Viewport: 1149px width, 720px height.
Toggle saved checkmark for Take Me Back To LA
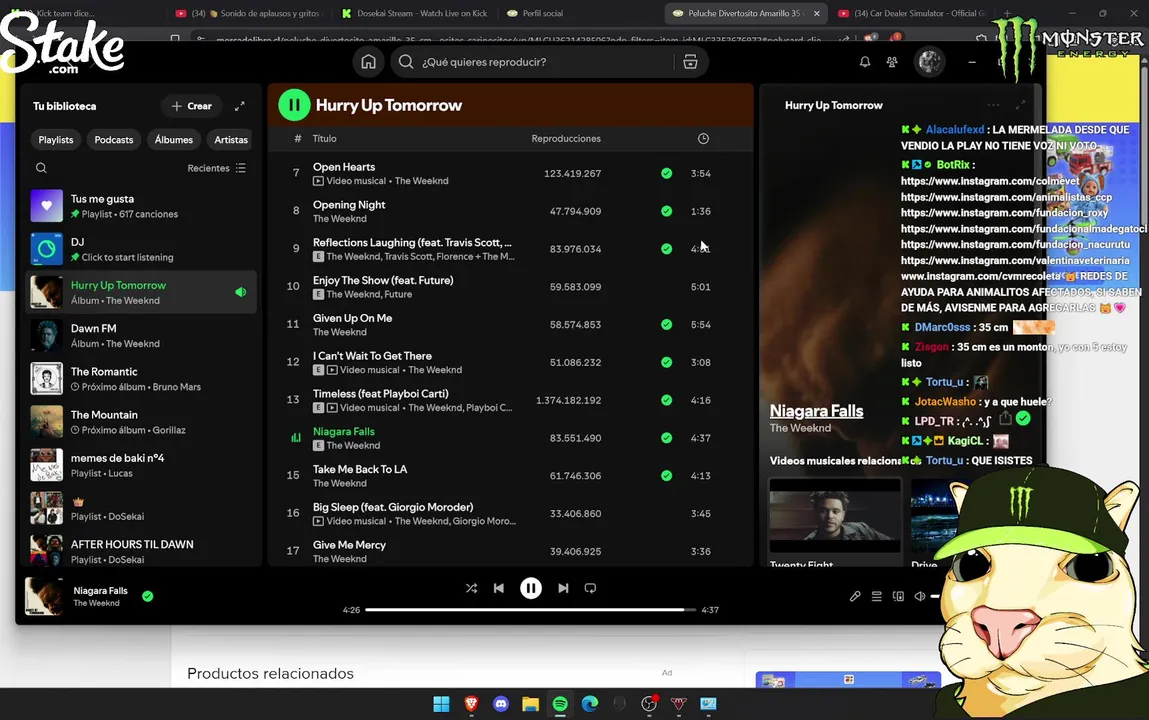coord(666,475)
